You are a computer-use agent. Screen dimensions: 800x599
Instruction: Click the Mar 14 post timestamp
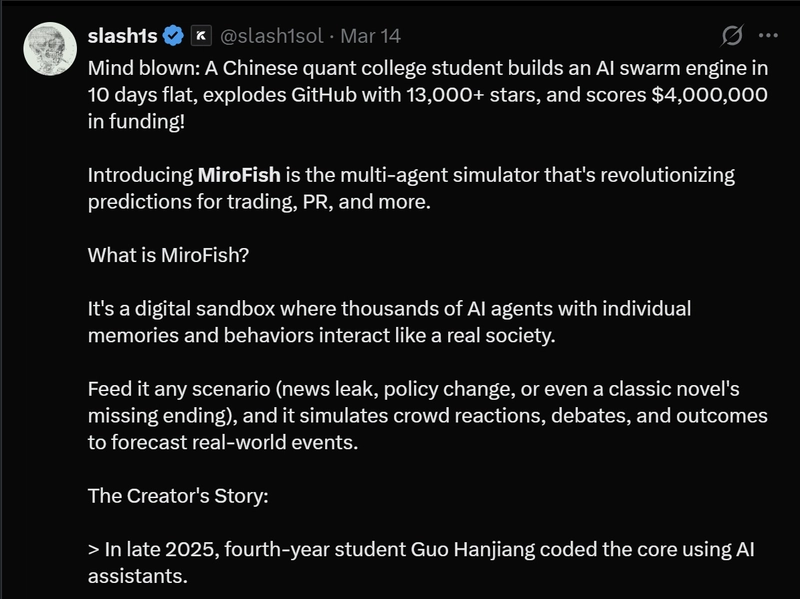(371, 36)
